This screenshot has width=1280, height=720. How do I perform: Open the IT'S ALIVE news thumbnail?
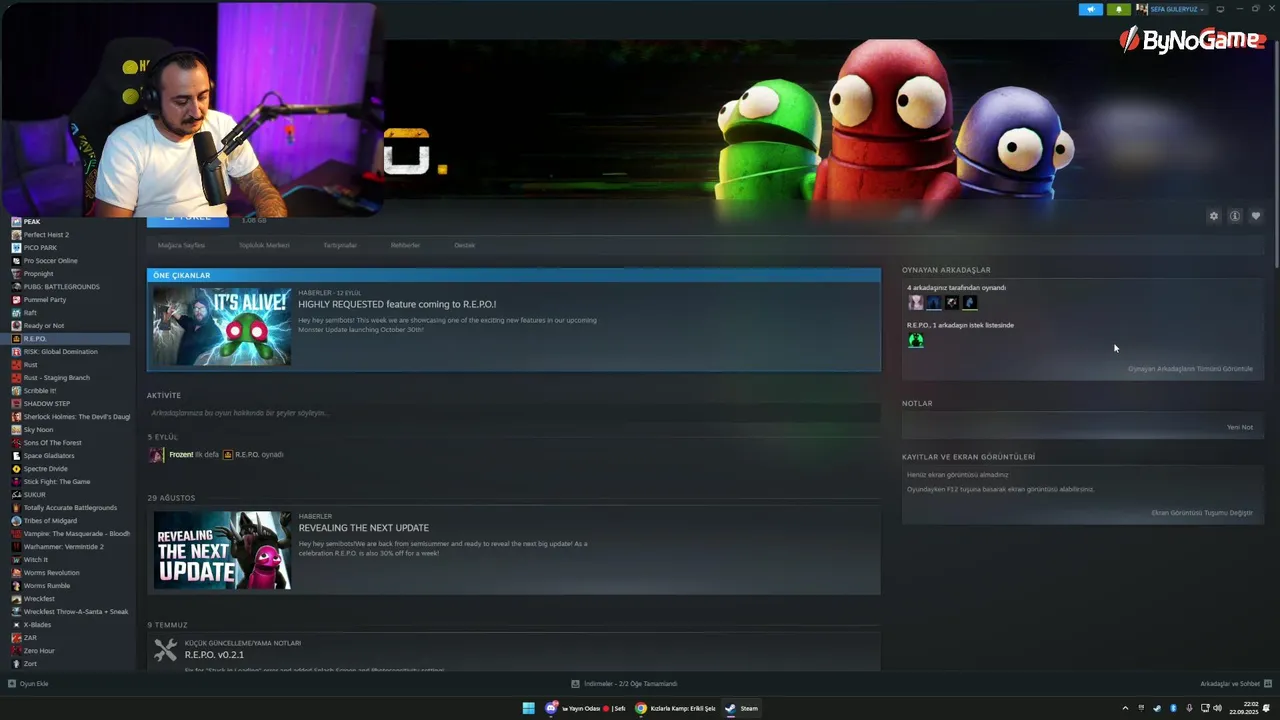tap(222, 327)
